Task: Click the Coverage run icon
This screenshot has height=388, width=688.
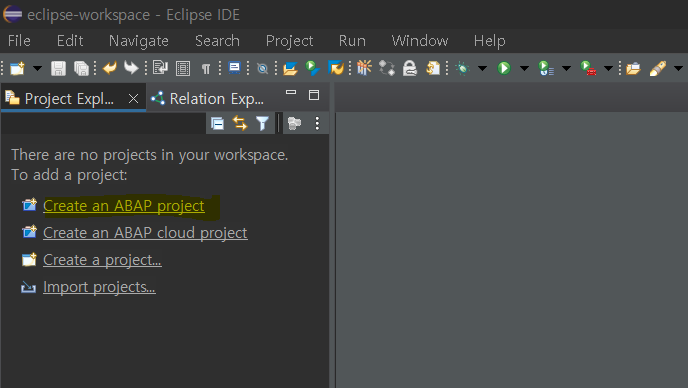Action: coord(546,68)
